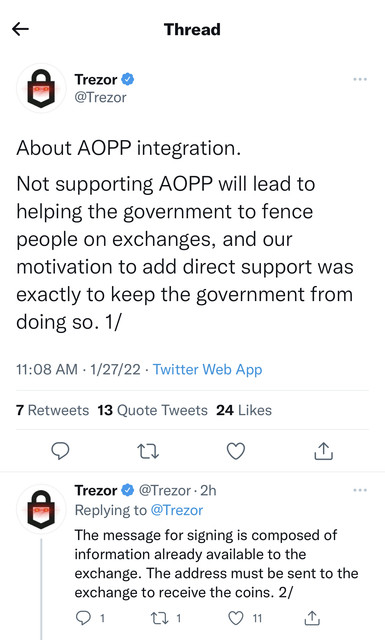
Task: Share the reply tweet
Action: click(312, 618)
